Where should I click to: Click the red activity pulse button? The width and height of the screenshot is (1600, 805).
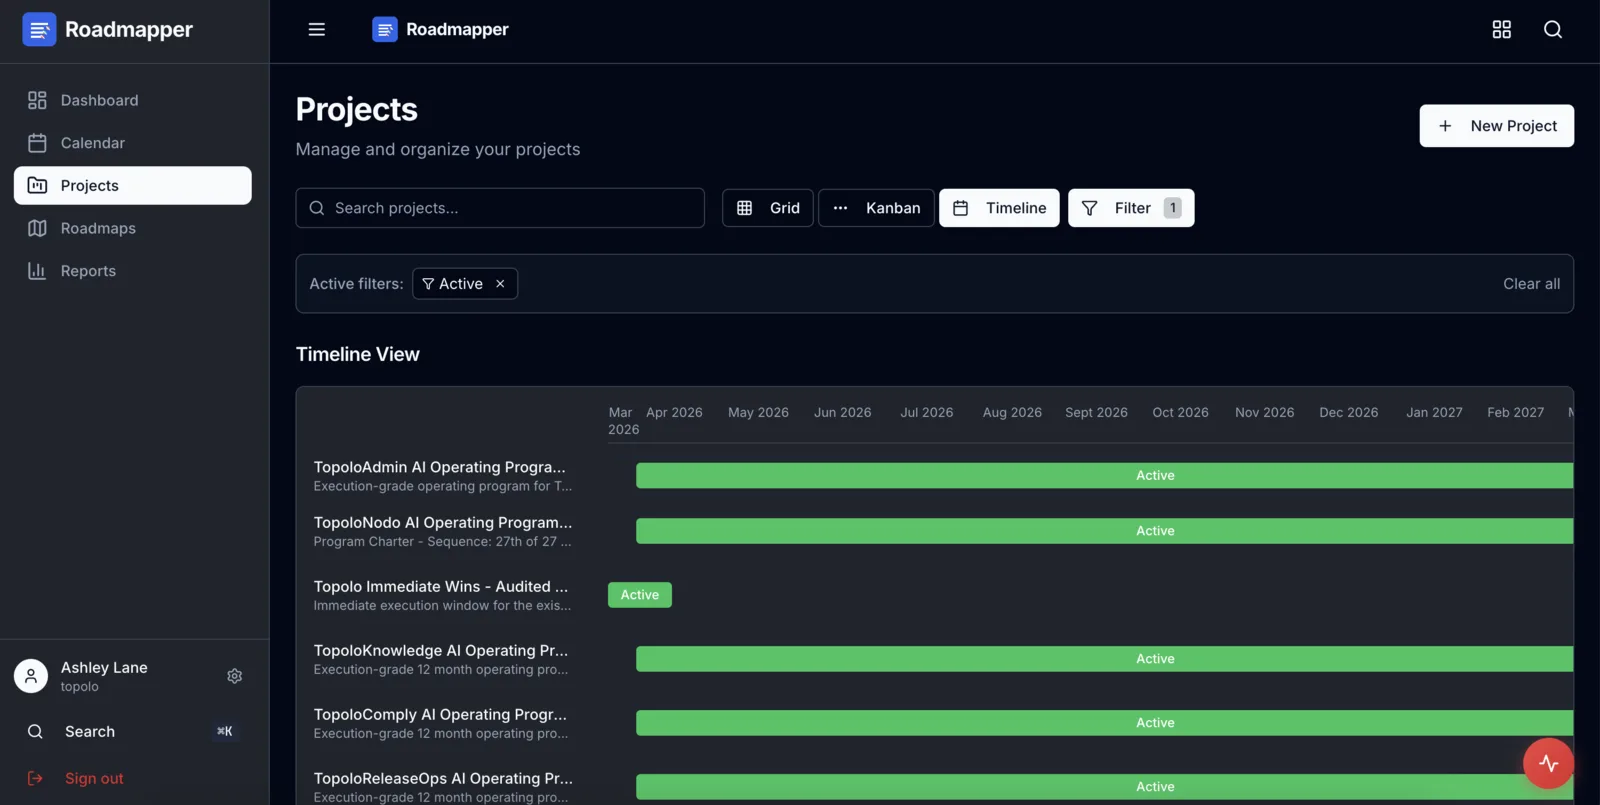(x=1548, y=763)
